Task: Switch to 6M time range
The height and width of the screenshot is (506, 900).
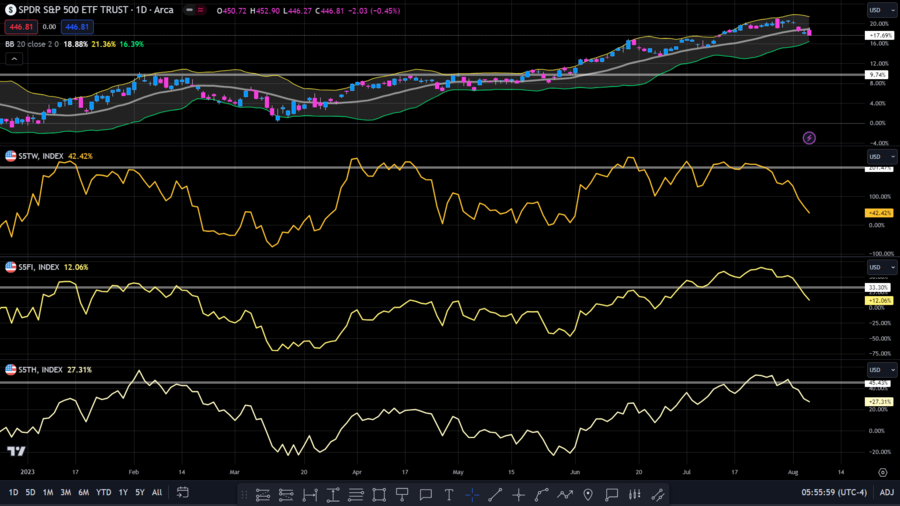Action: 83,492
